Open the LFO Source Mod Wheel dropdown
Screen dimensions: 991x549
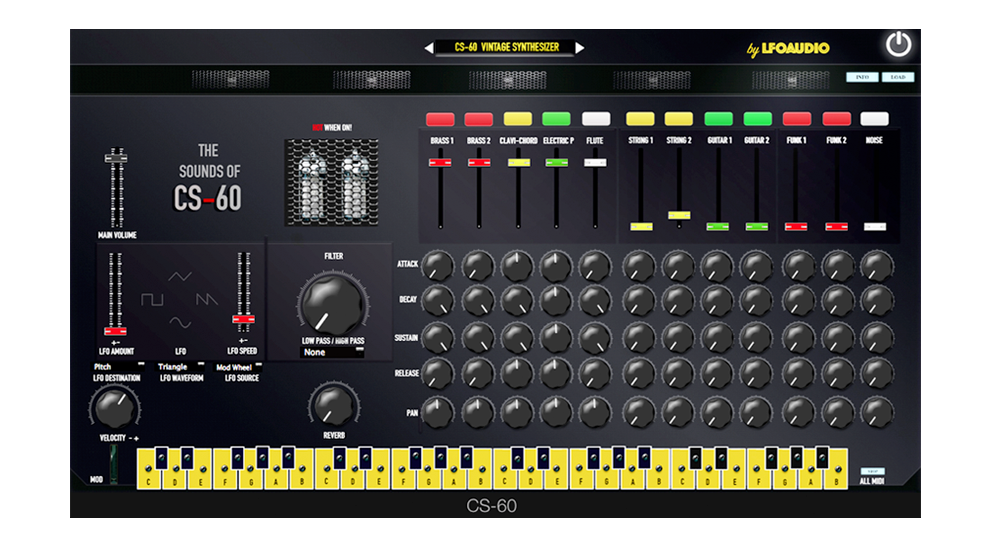pyautogui.click(x=239, y=367)
